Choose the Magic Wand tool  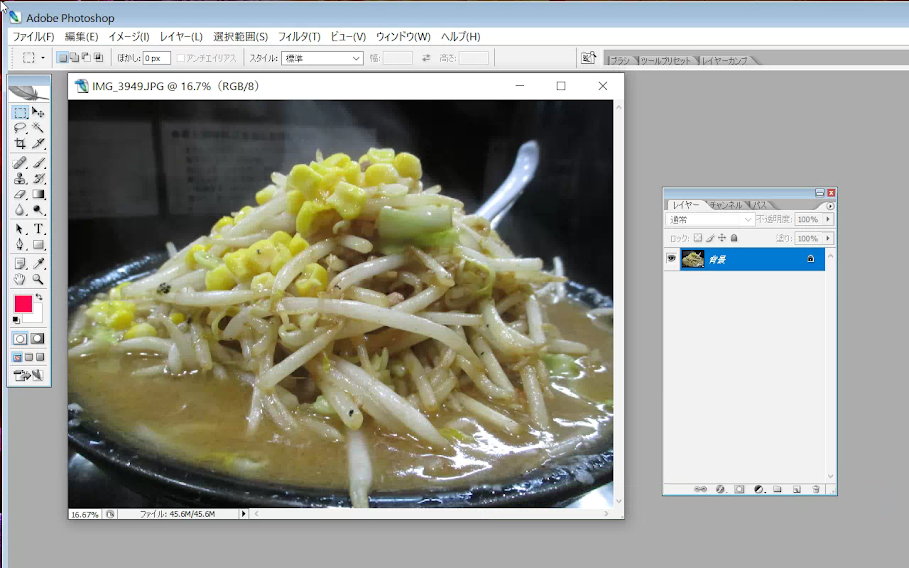[x=38, y=128]
